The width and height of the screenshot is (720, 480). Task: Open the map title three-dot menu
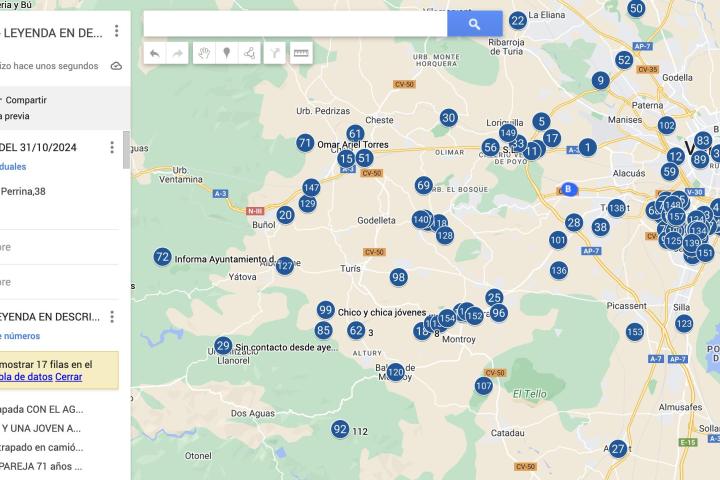click(x=117, y=31)
